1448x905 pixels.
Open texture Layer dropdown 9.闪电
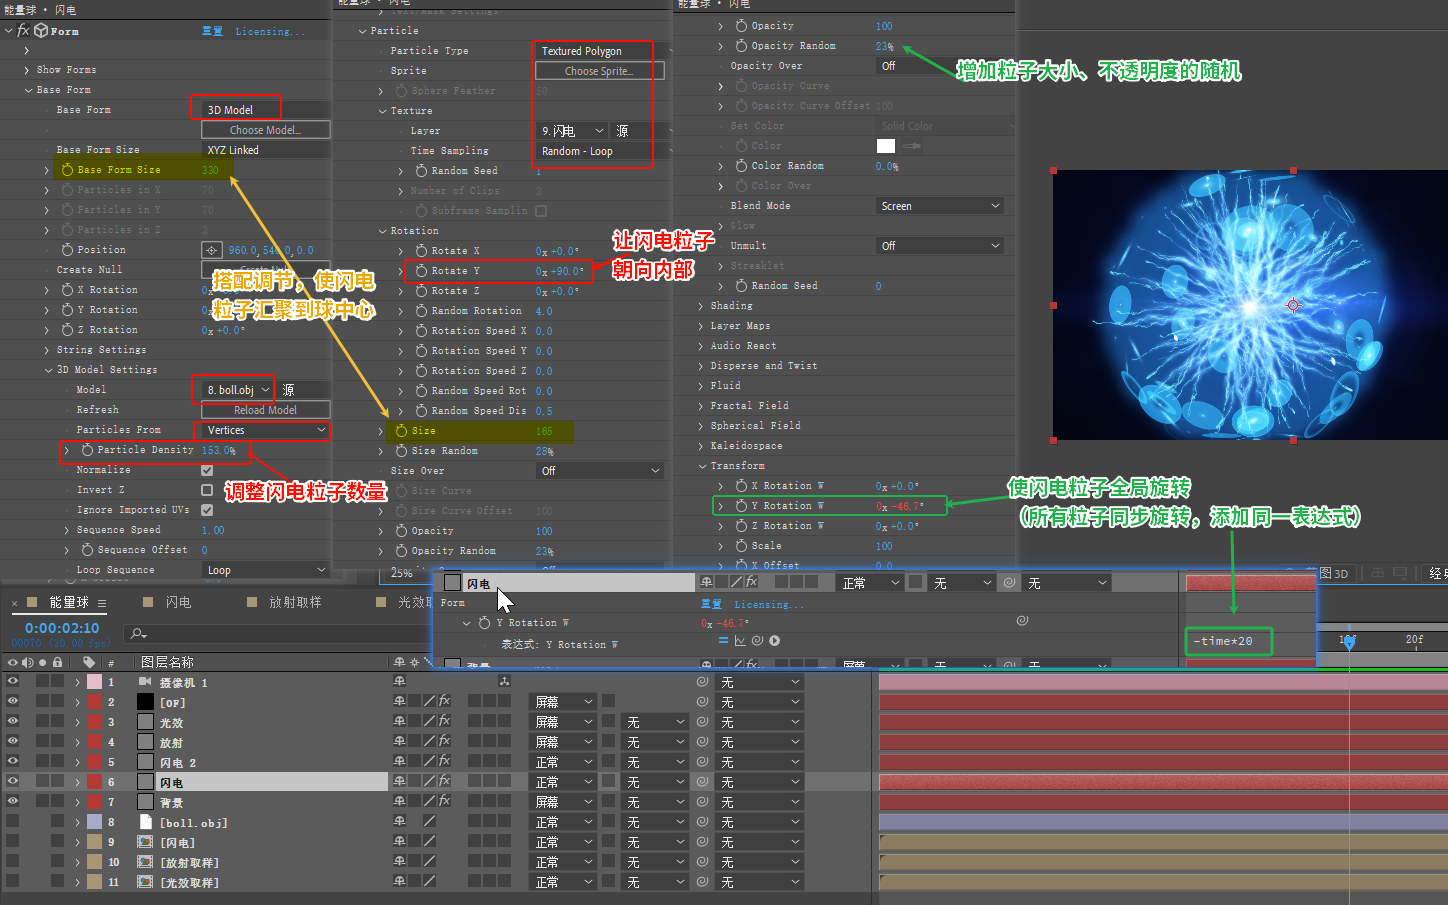click(x=572, y=131)
